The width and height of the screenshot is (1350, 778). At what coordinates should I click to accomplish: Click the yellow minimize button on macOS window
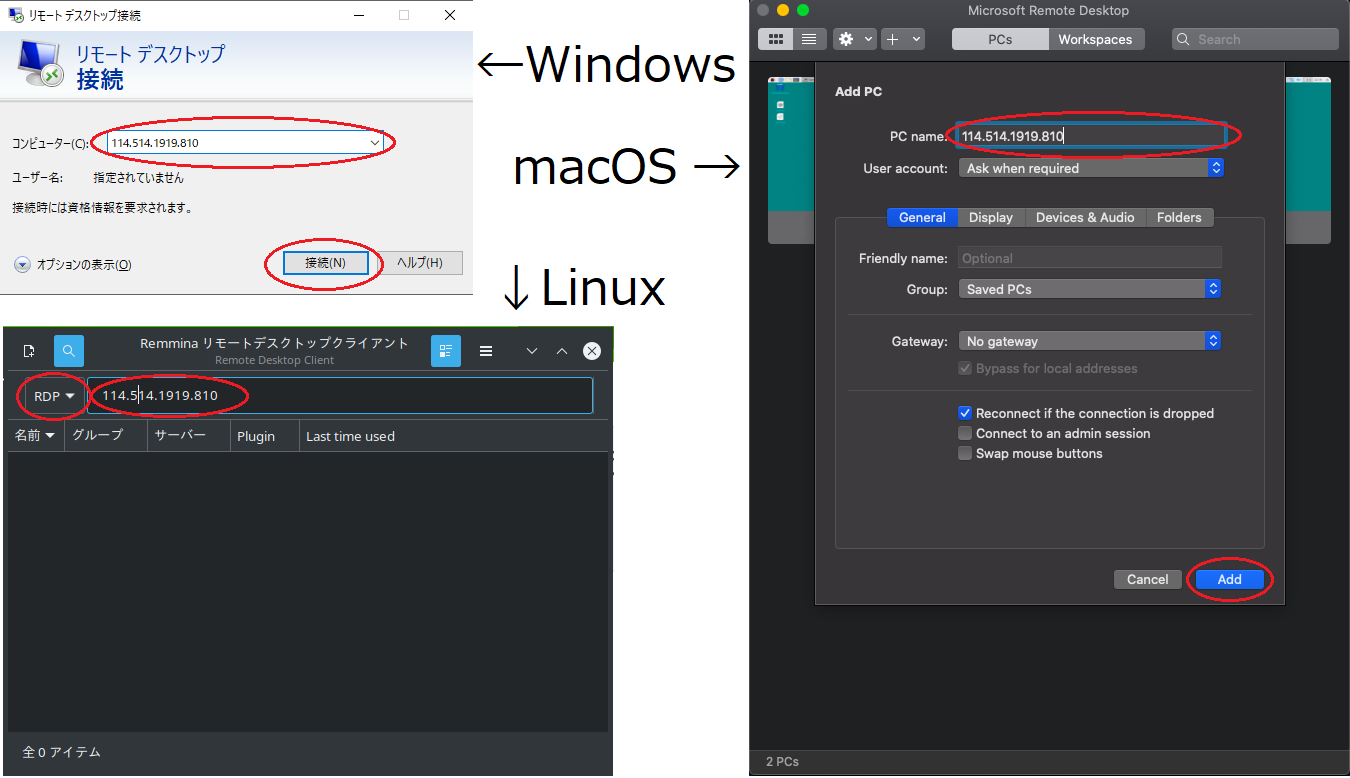pyautogui.click(x=783, y=10)
